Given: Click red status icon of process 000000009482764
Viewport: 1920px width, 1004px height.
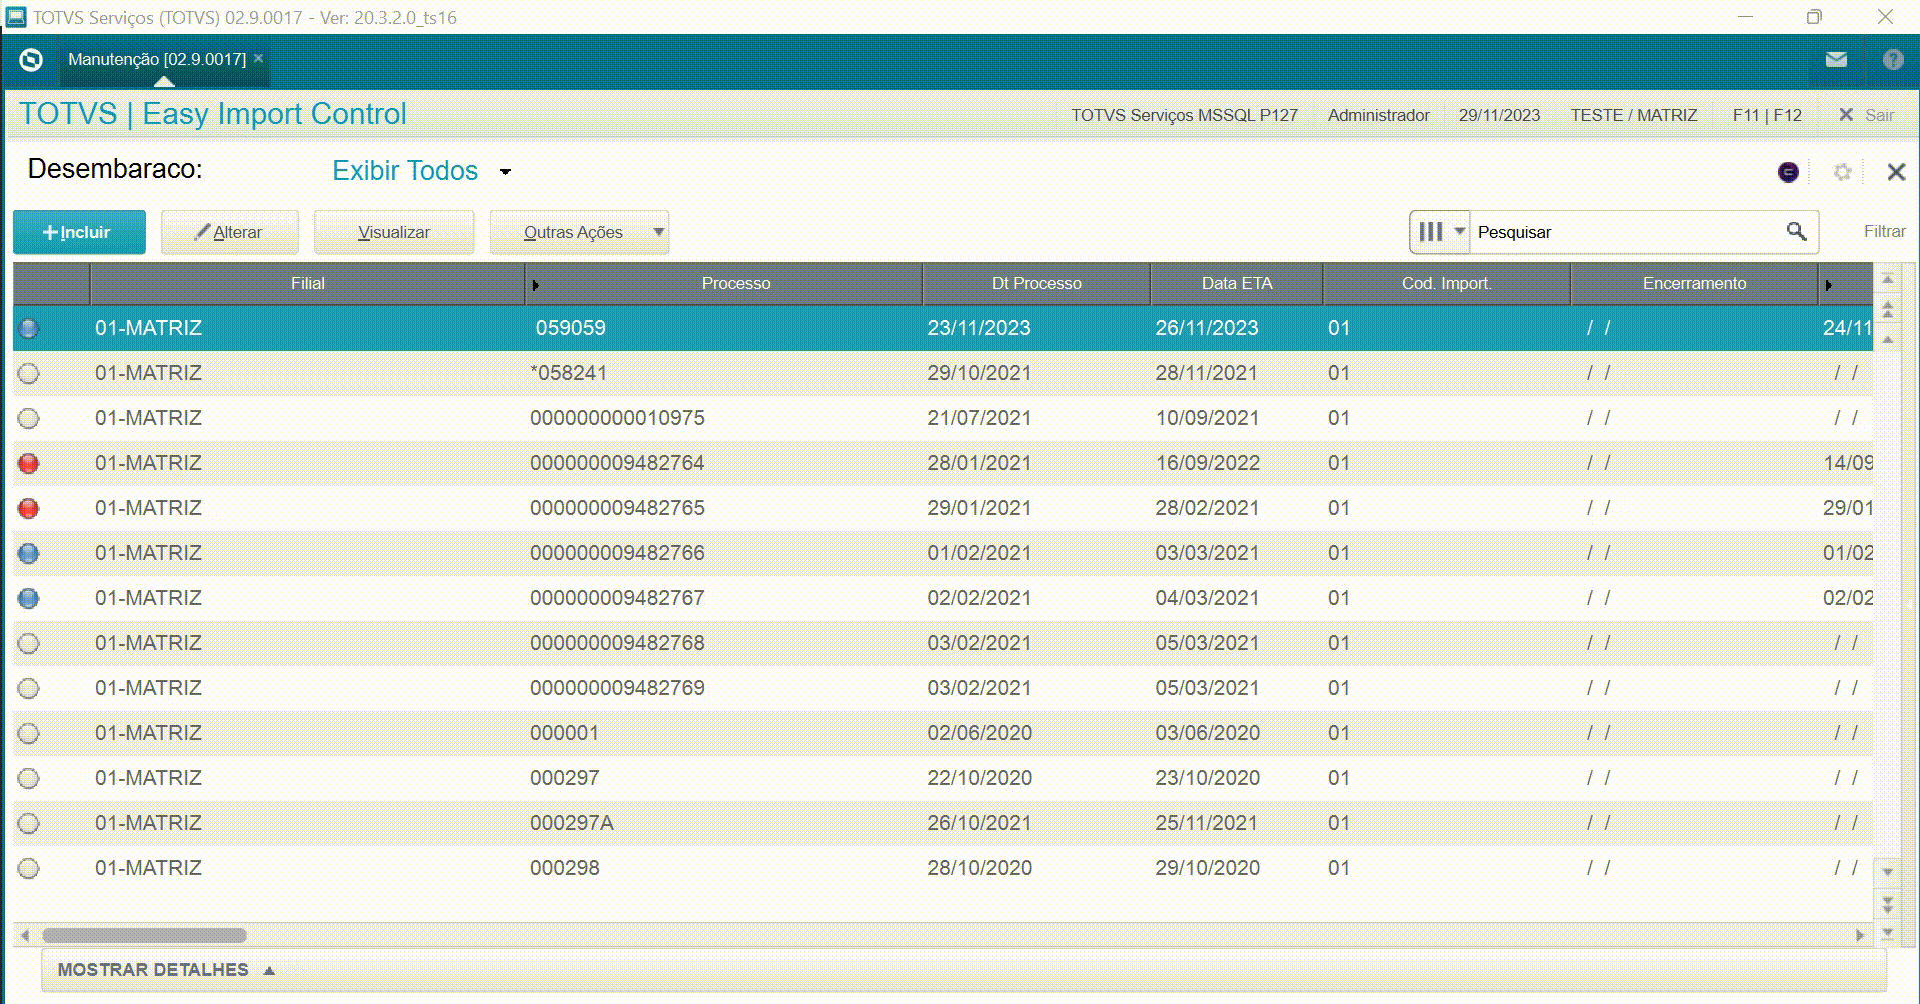Looking at the screenshot, I should click(x=29, y=463).
